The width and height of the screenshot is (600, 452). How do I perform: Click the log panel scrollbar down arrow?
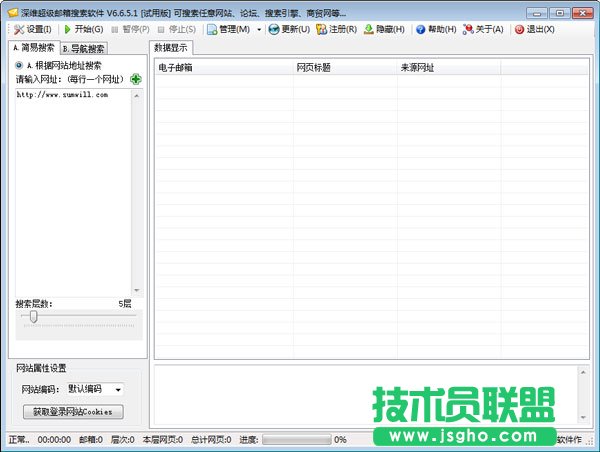point(583,417)
